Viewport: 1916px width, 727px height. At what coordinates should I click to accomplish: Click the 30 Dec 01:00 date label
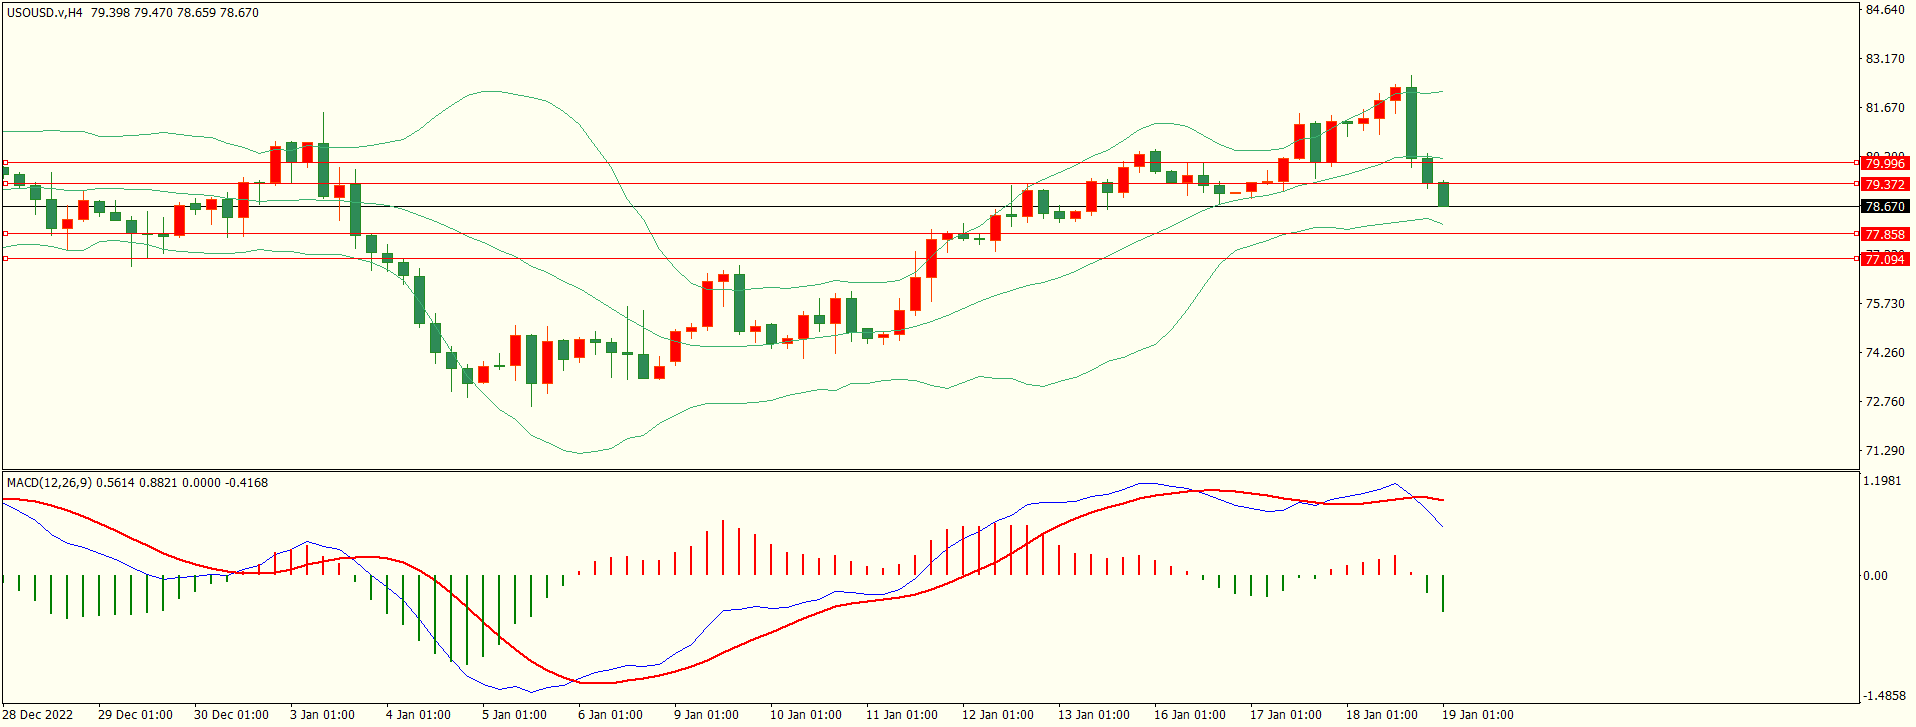pos(231,715)
